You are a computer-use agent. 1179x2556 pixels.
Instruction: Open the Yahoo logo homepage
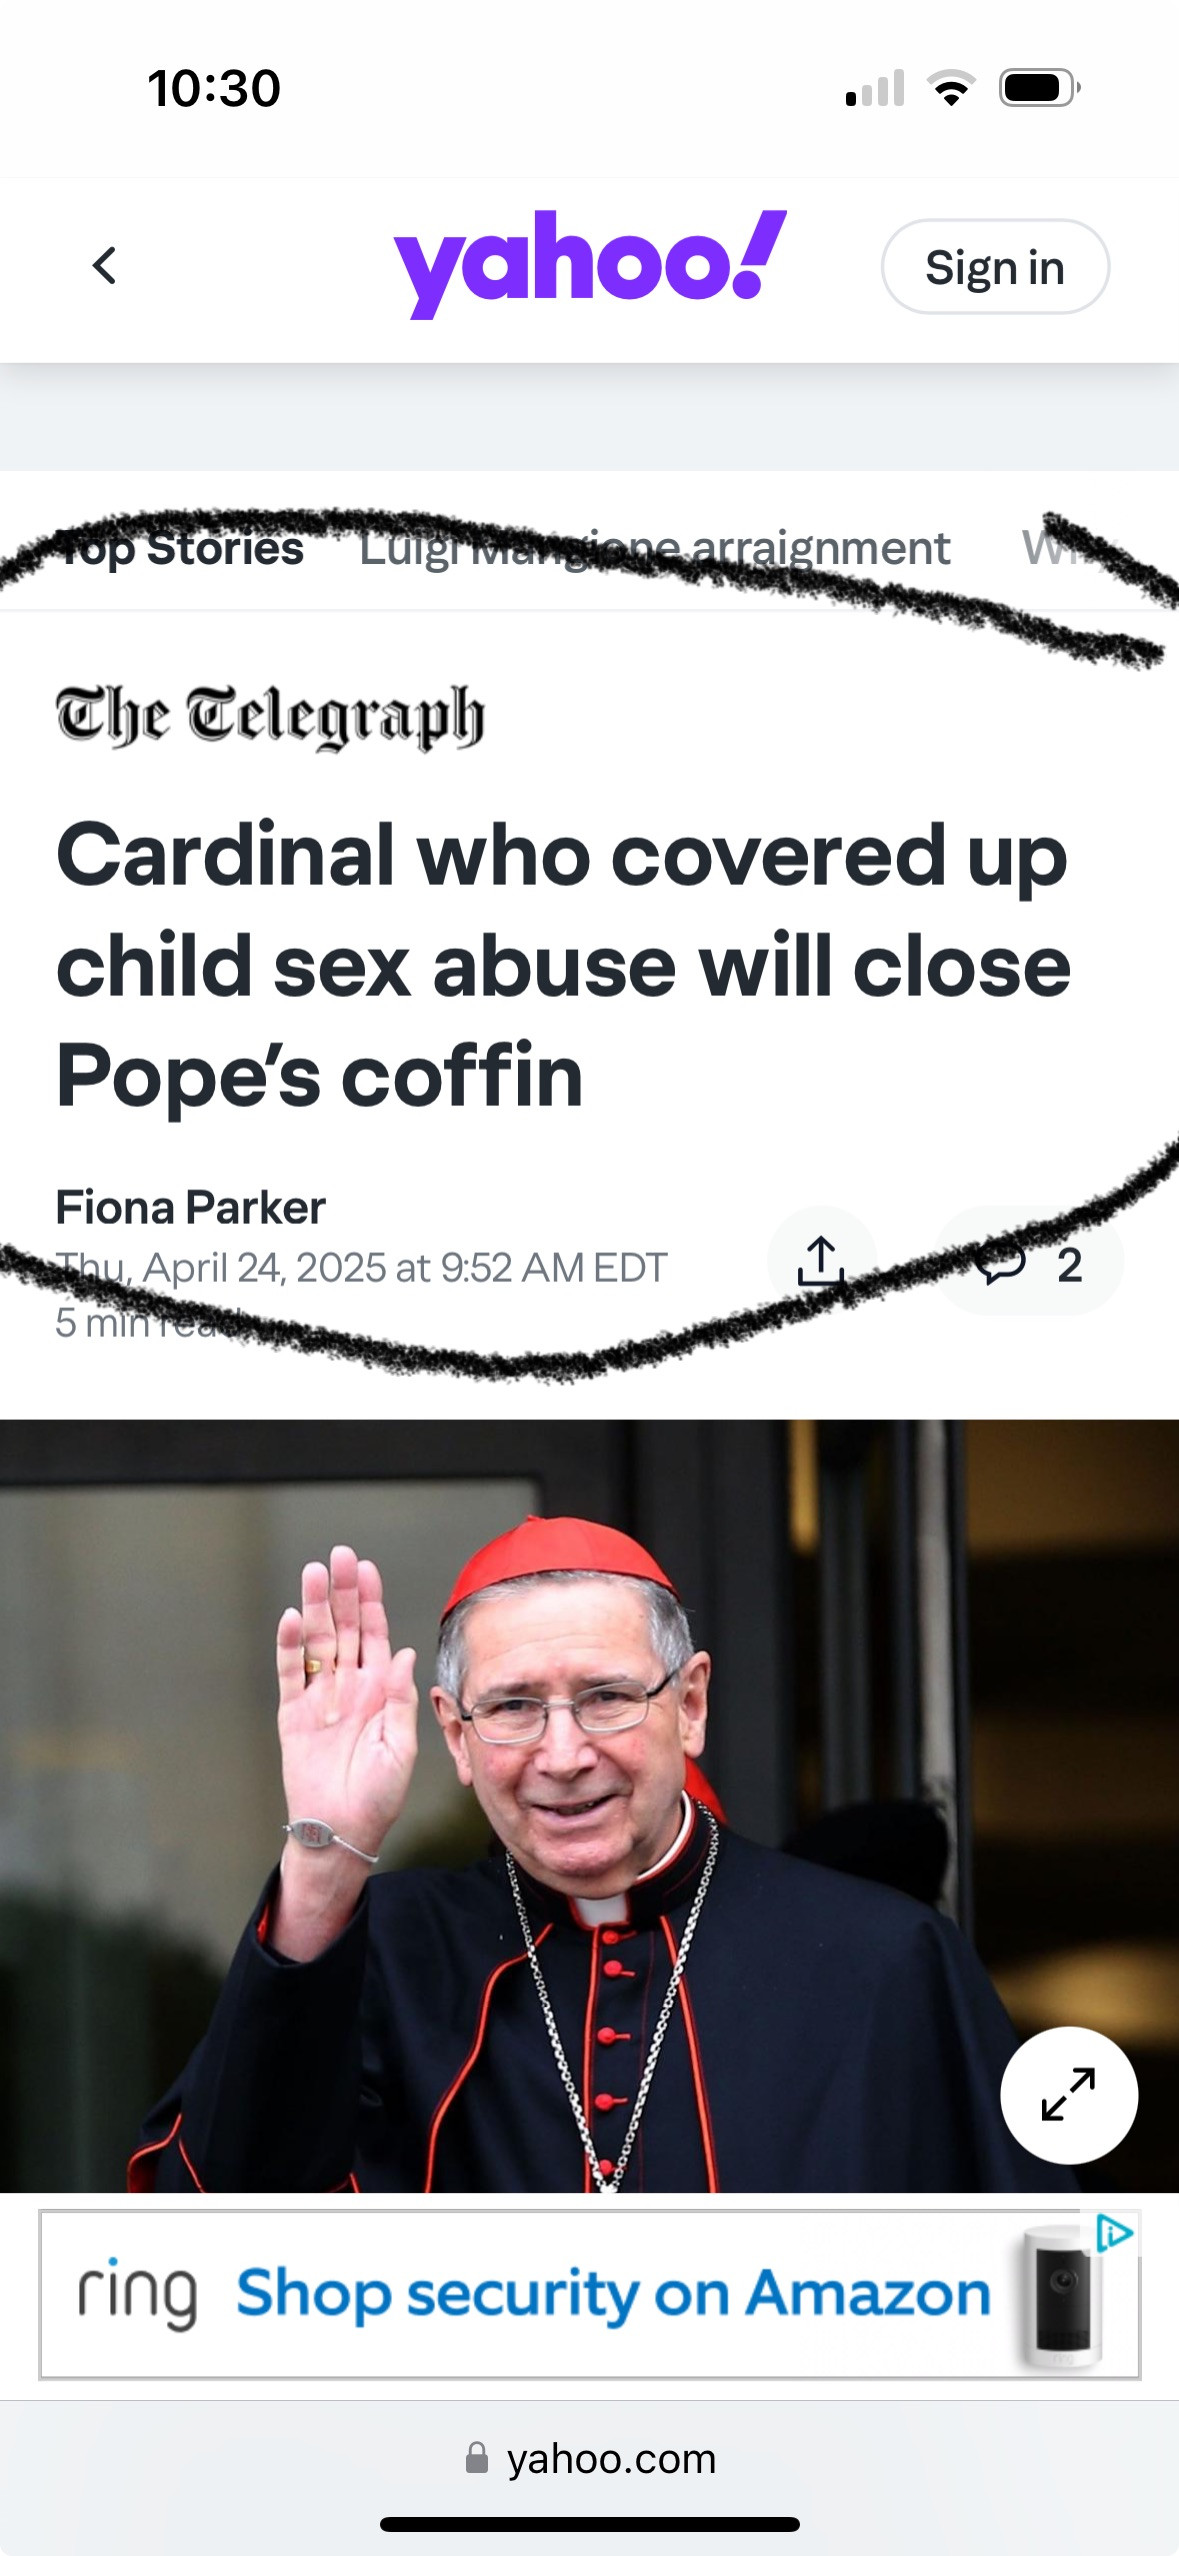point(590,264)
